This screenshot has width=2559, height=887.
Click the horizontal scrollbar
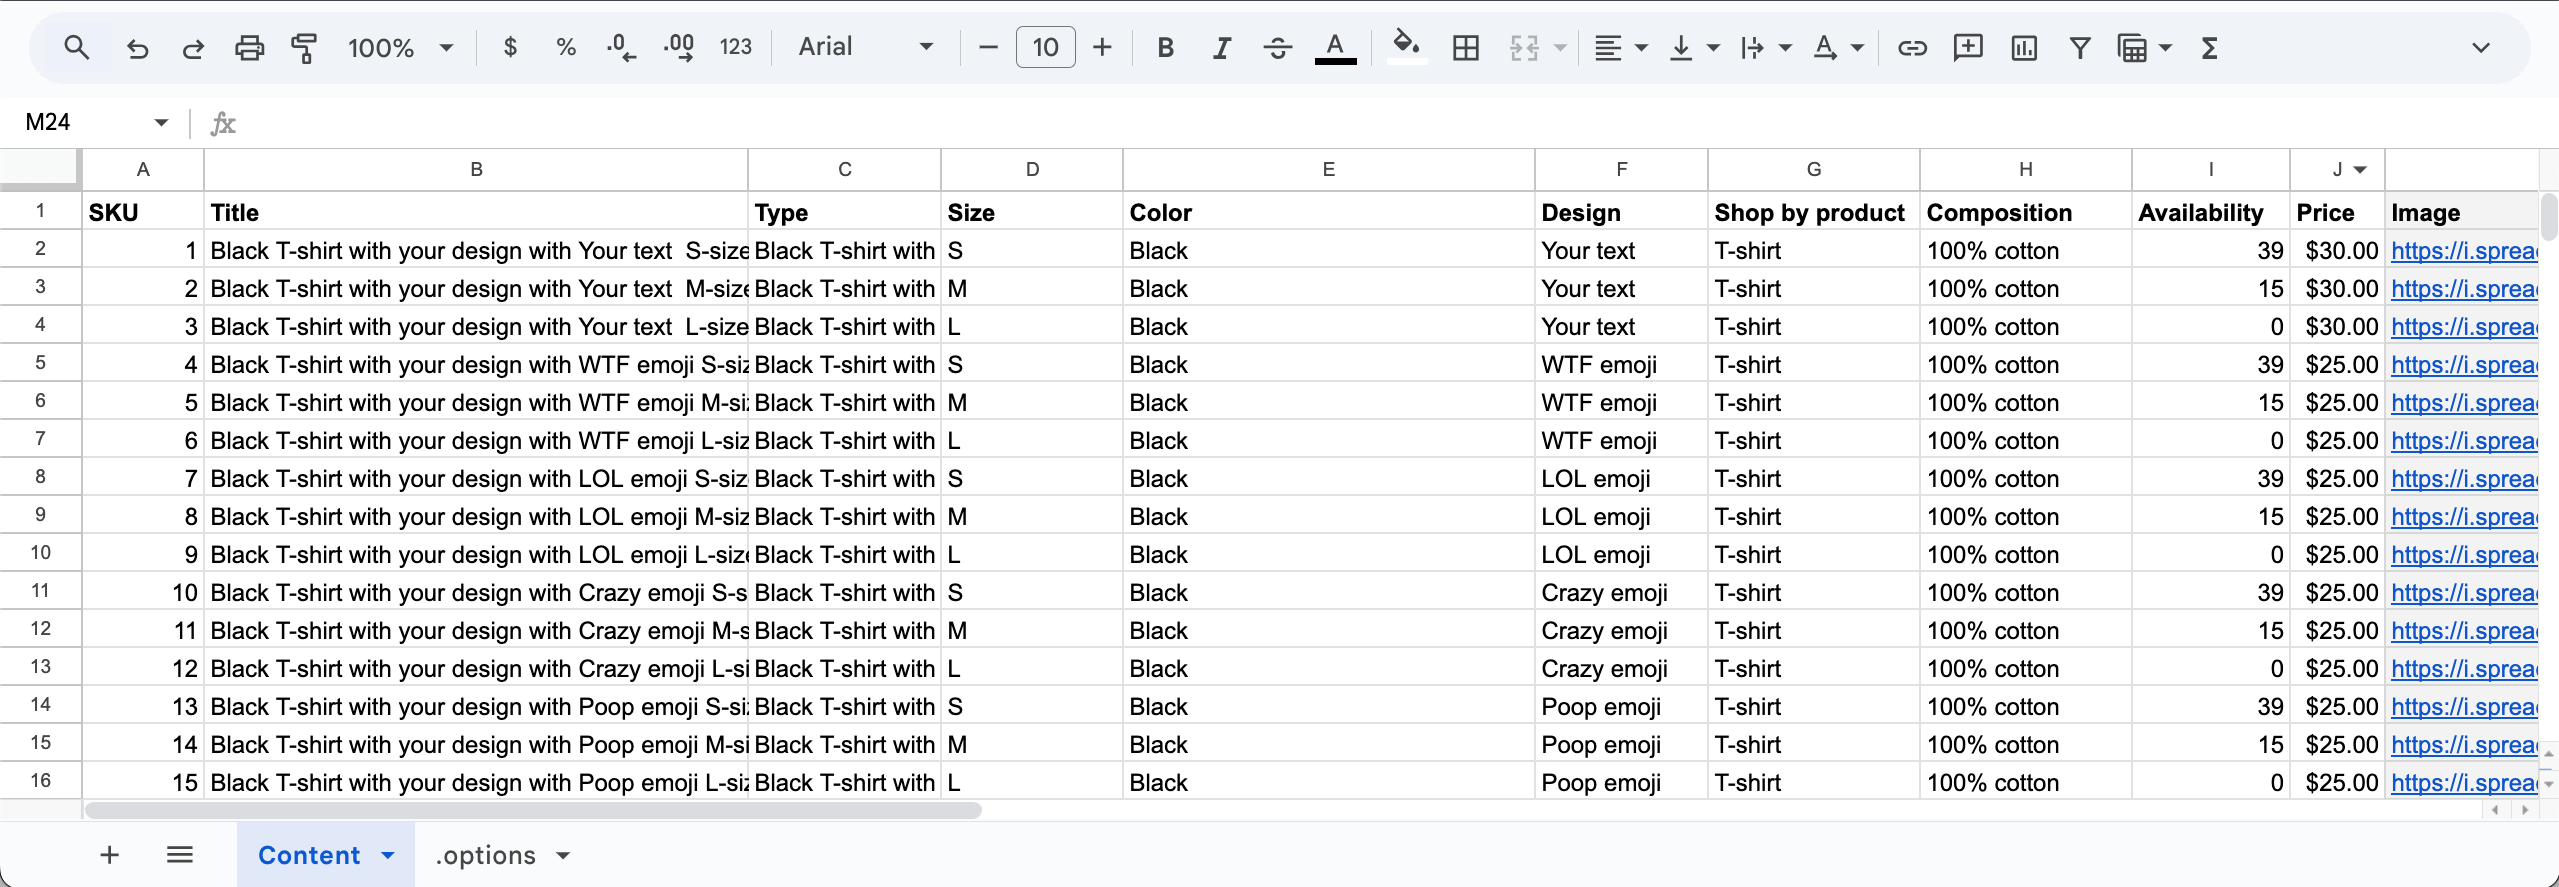coord(533,810)
